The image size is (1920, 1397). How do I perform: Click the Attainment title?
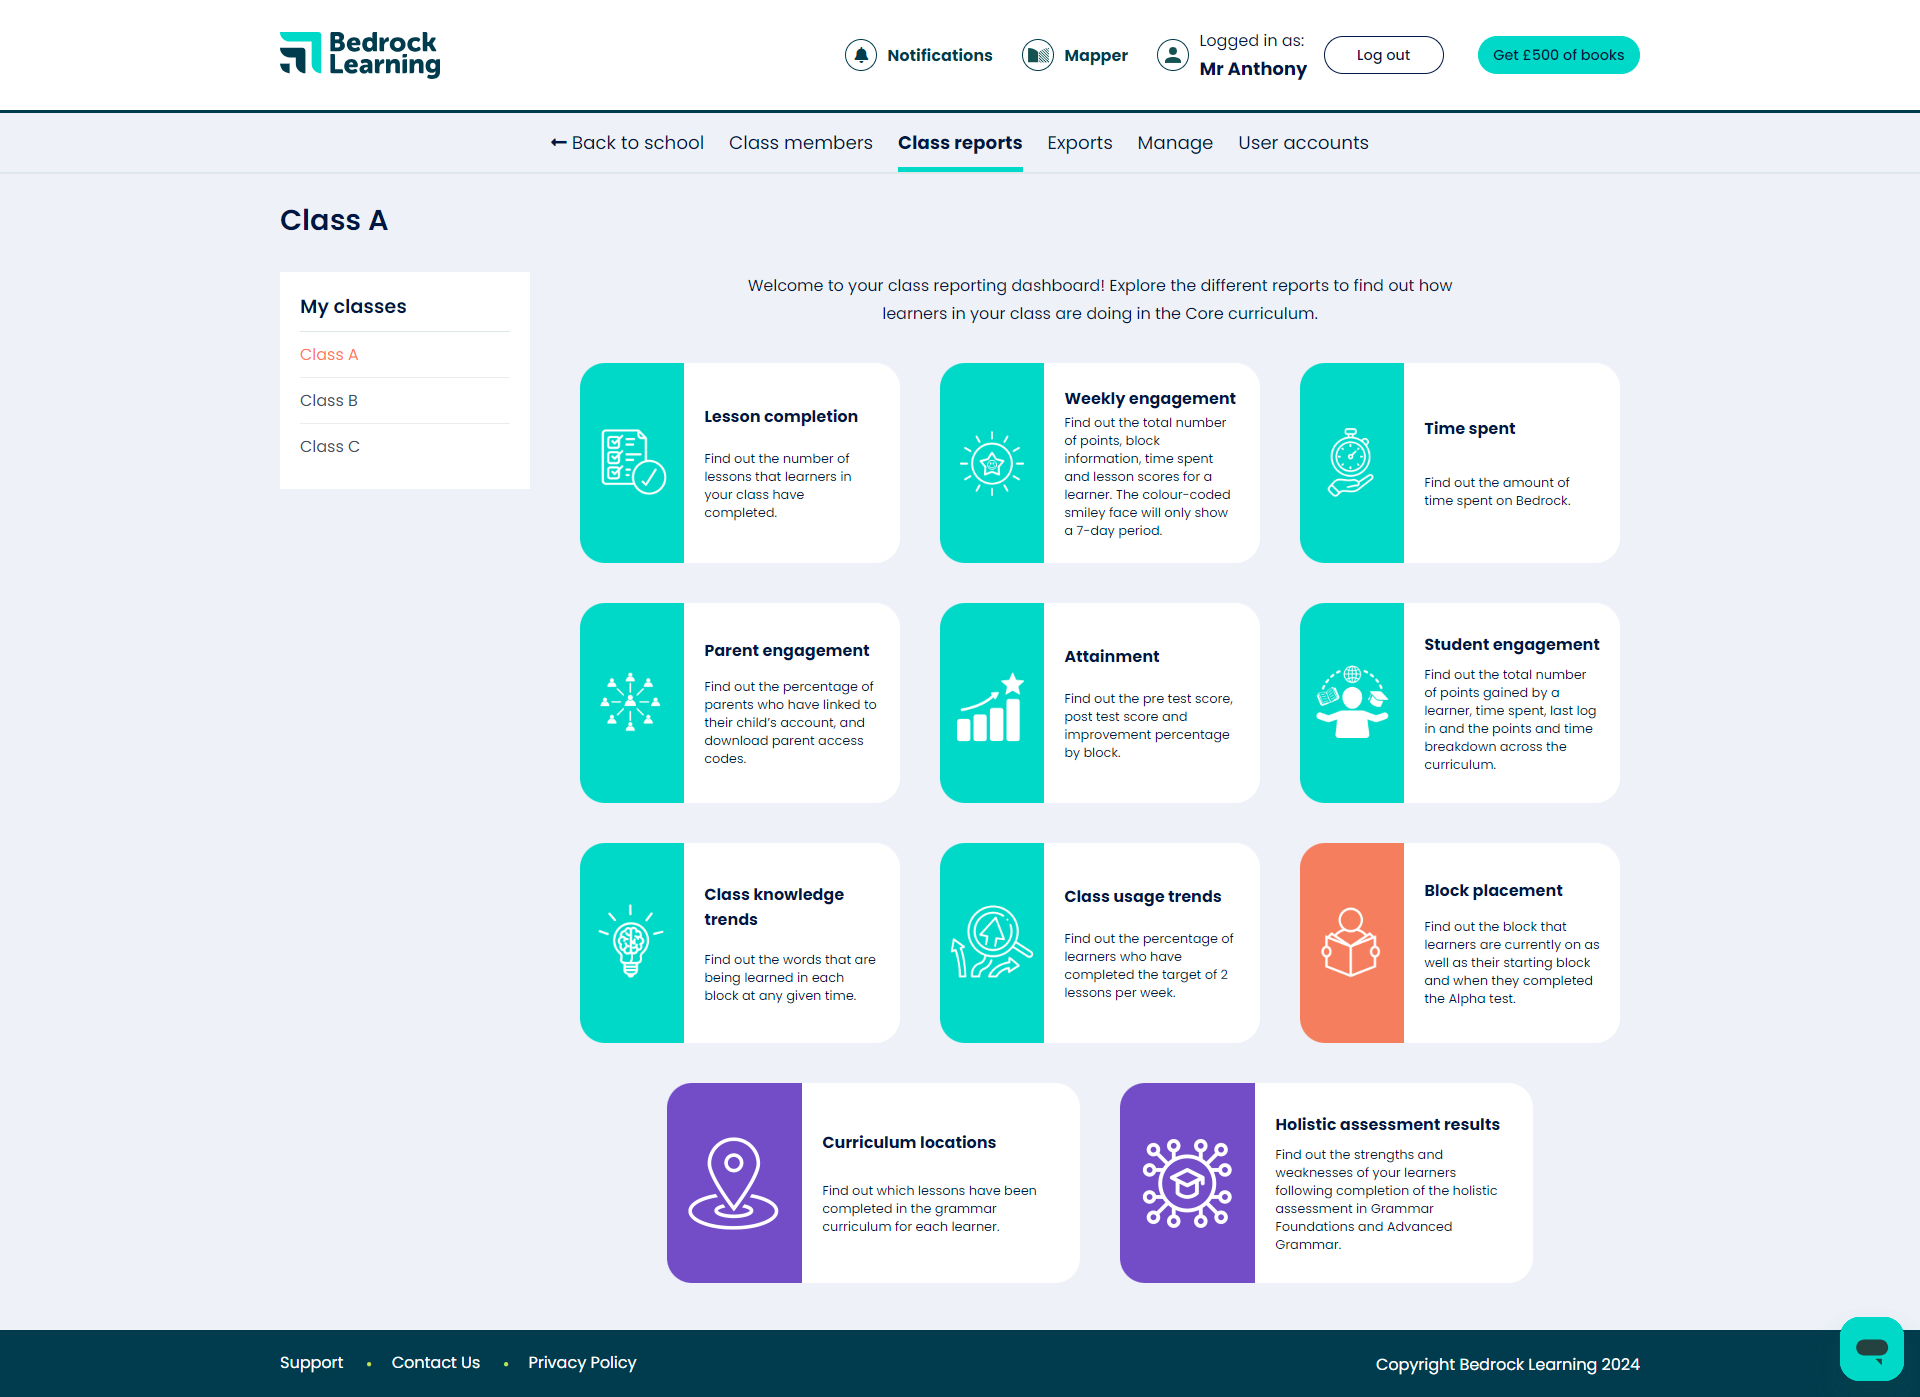(x=1112, y=656)
